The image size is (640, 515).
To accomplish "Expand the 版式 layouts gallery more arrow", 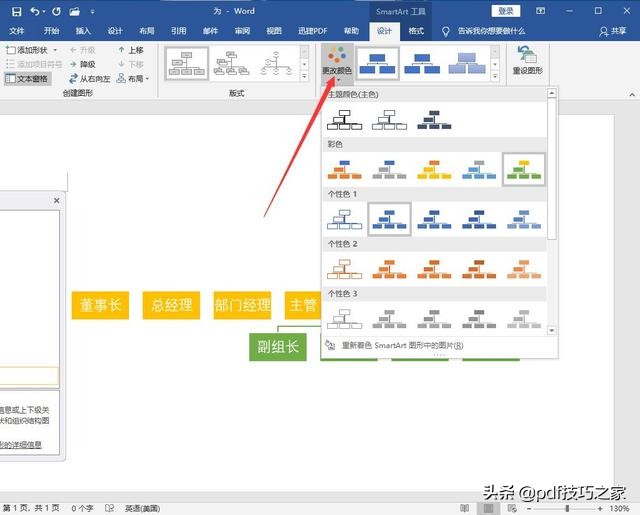I will point(304,77).
